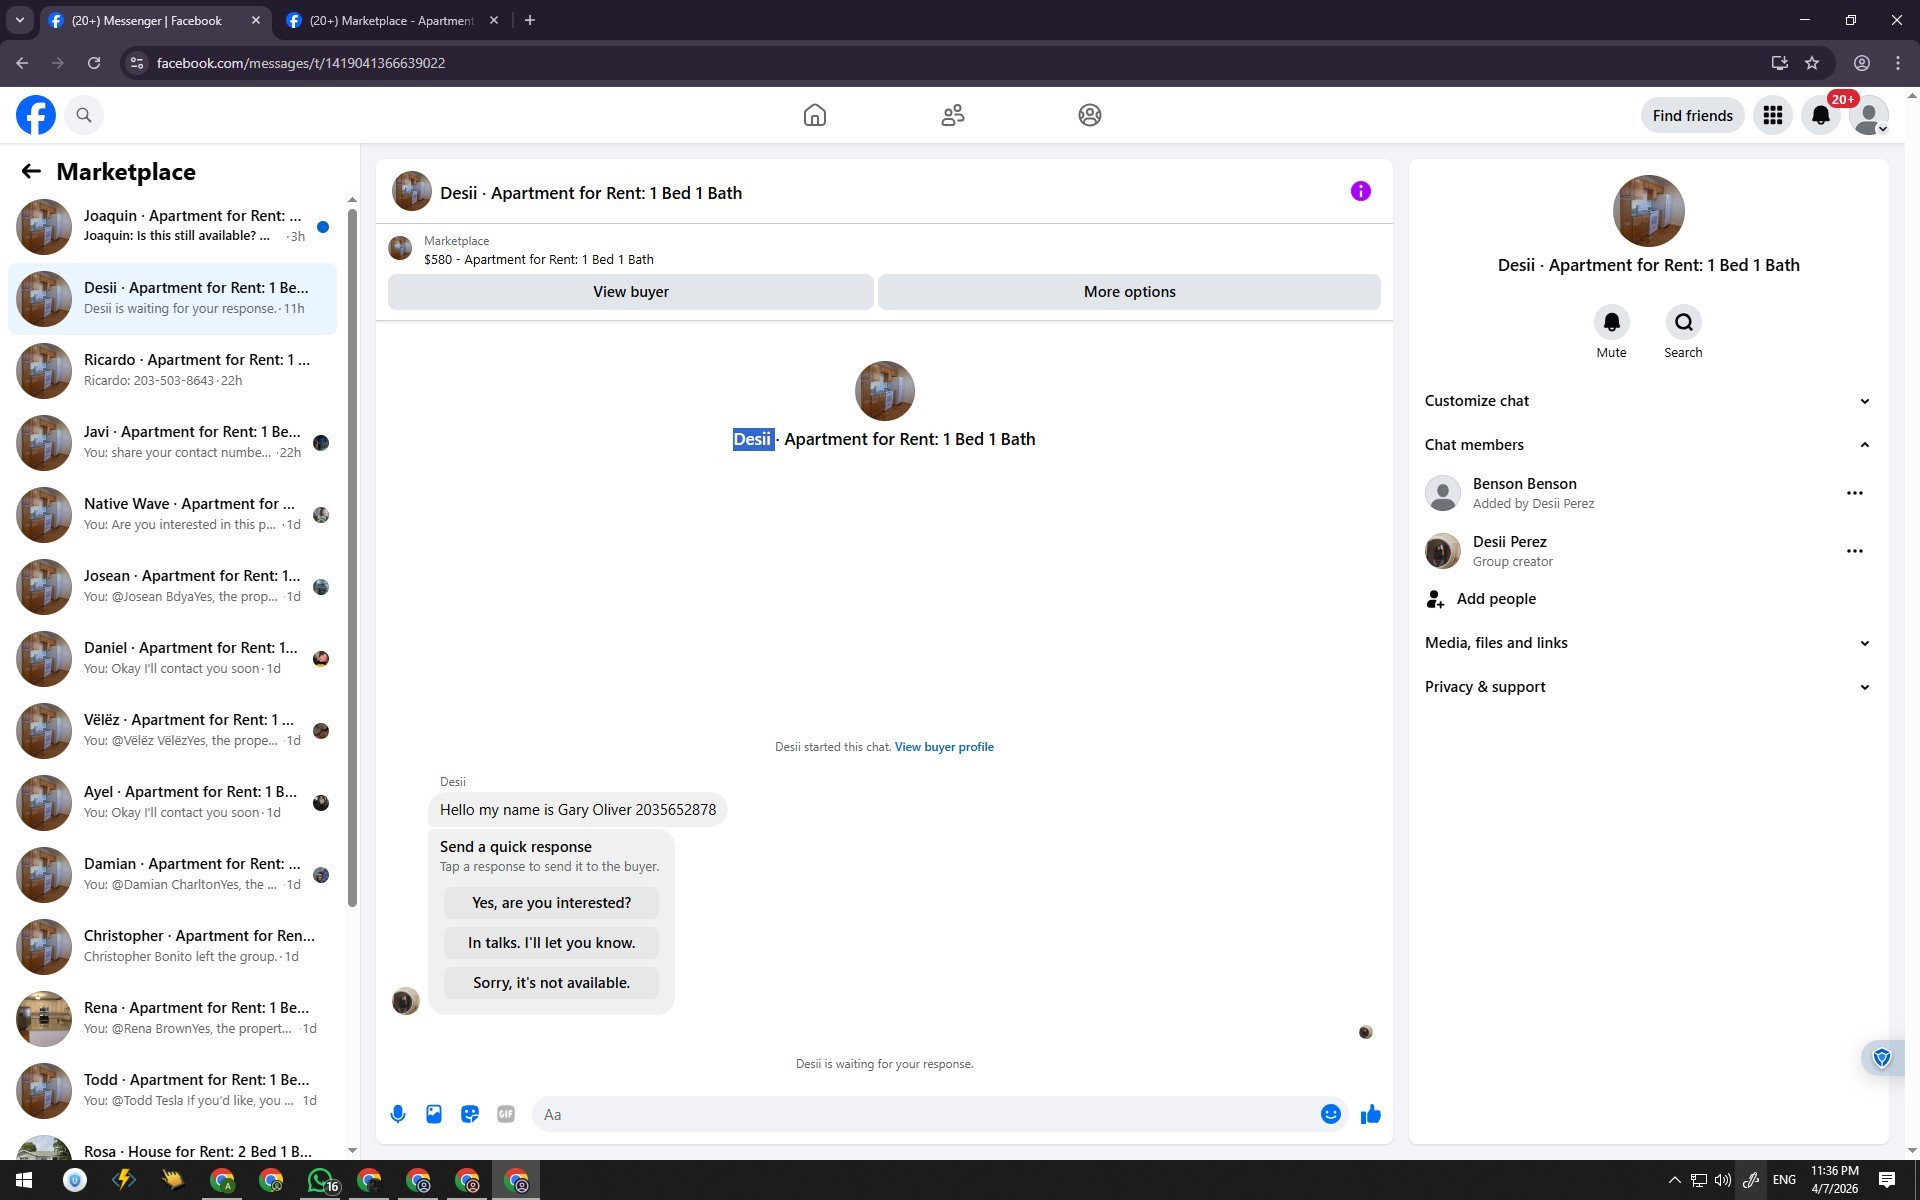1920x1200 pixels.
Task: Open Facebook home via the logo
Action: (x=36, y=115)
